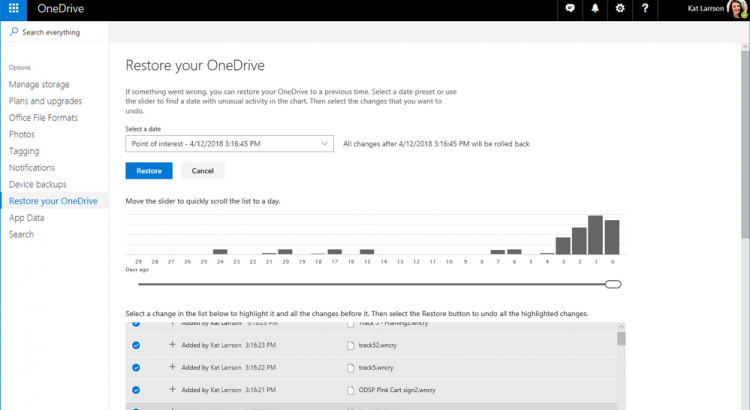Open App Data option

[26, 218]
